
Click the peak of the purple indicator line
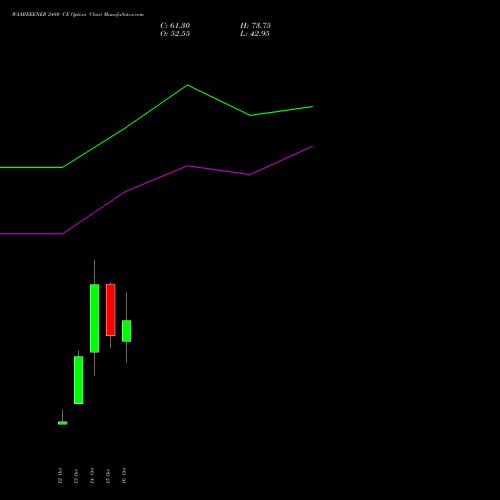[x=312, y=146]
